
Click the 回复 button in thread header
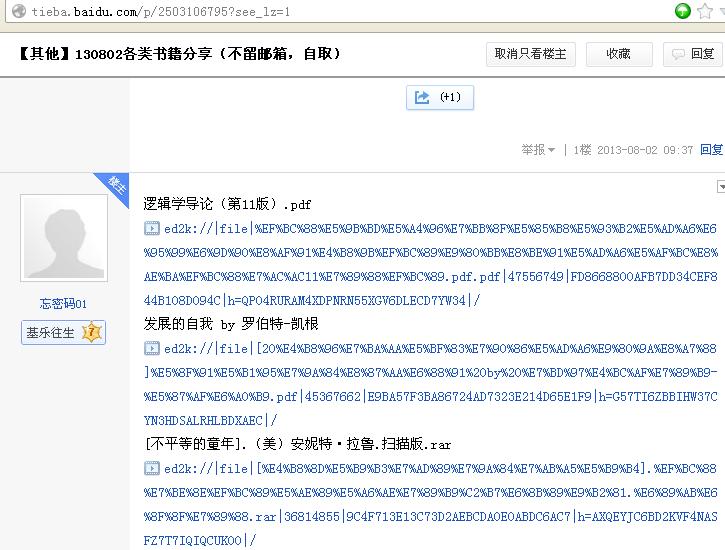[693, 54]
